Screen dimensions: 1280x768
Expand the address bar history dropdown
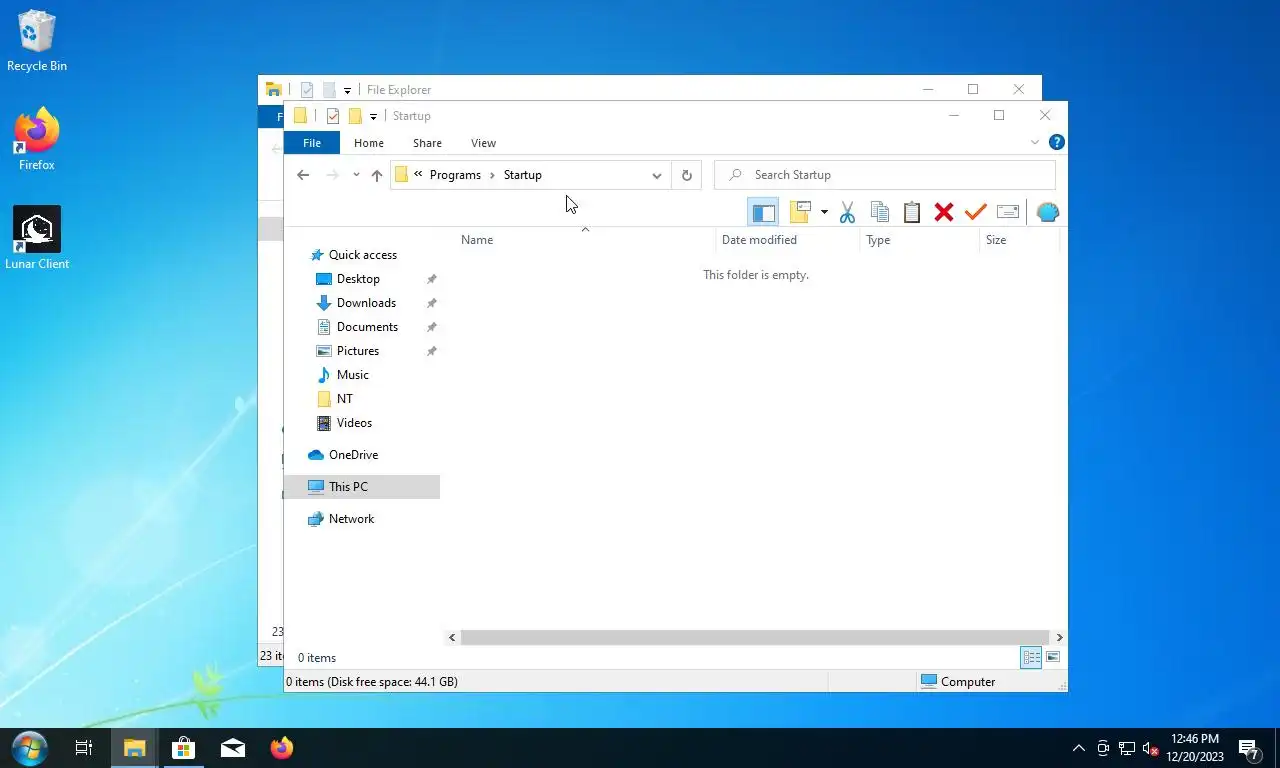coord(657,175)
